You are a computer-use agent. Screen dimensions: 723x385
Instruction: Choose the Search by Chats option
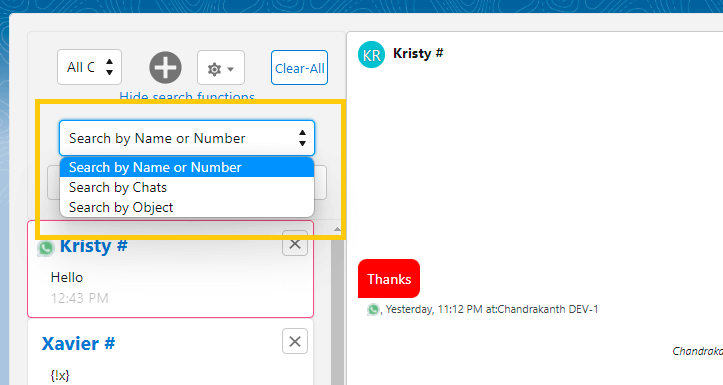point(187,187)
